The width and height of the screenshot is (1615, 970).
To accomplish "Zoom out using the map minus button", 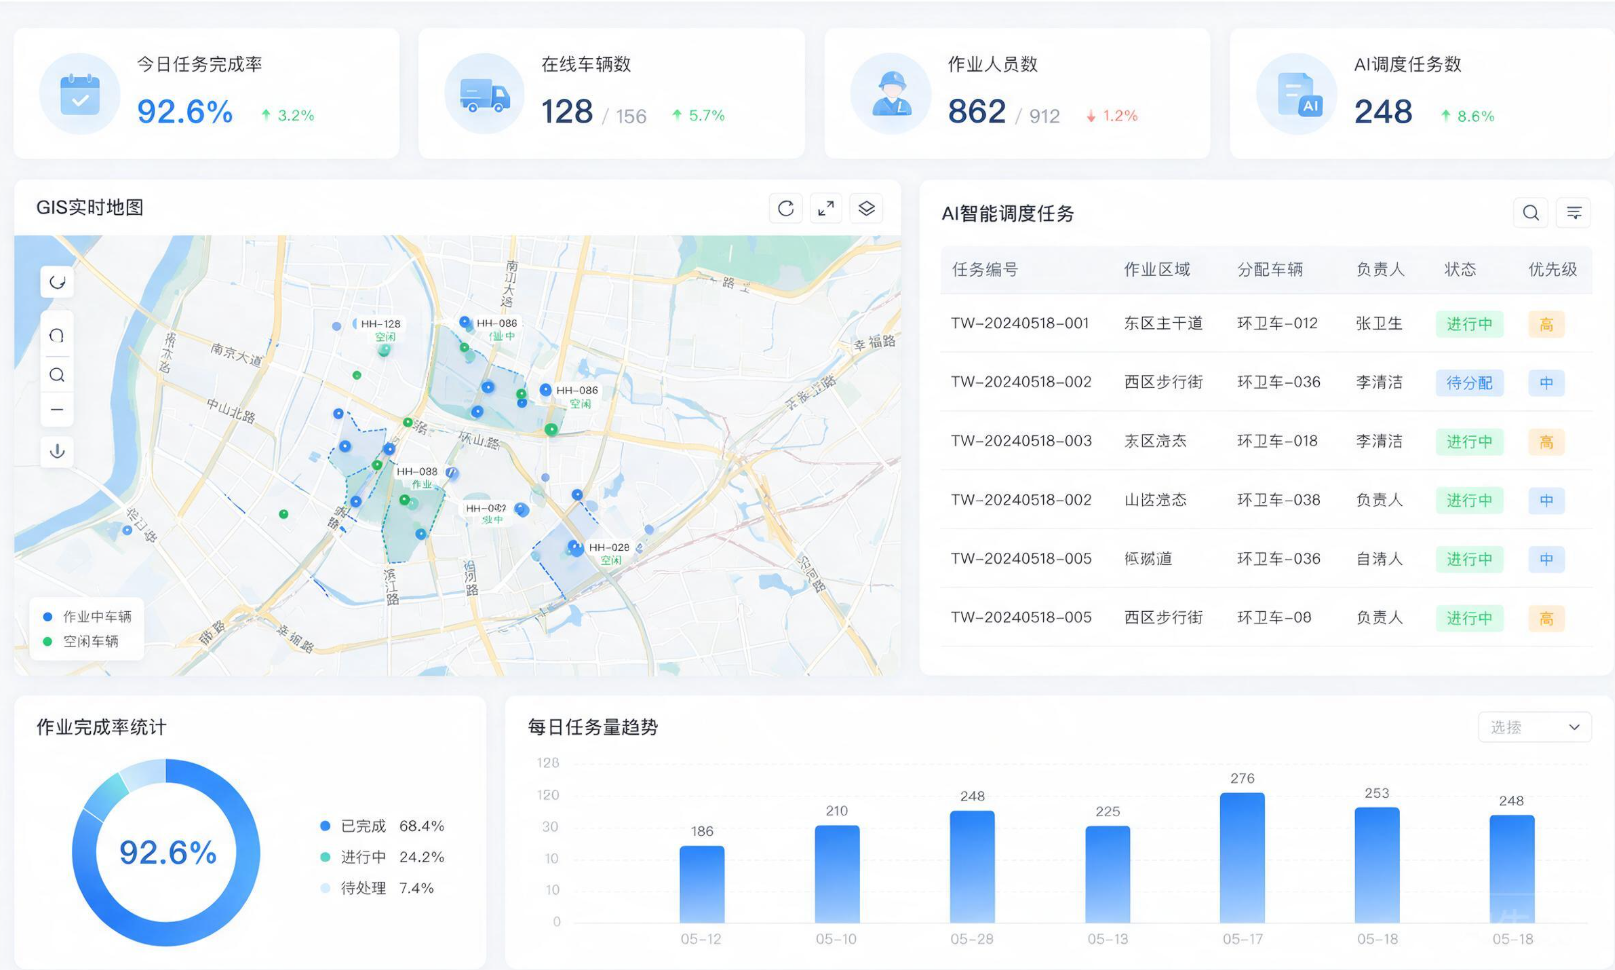I will [x=57, y=410].
